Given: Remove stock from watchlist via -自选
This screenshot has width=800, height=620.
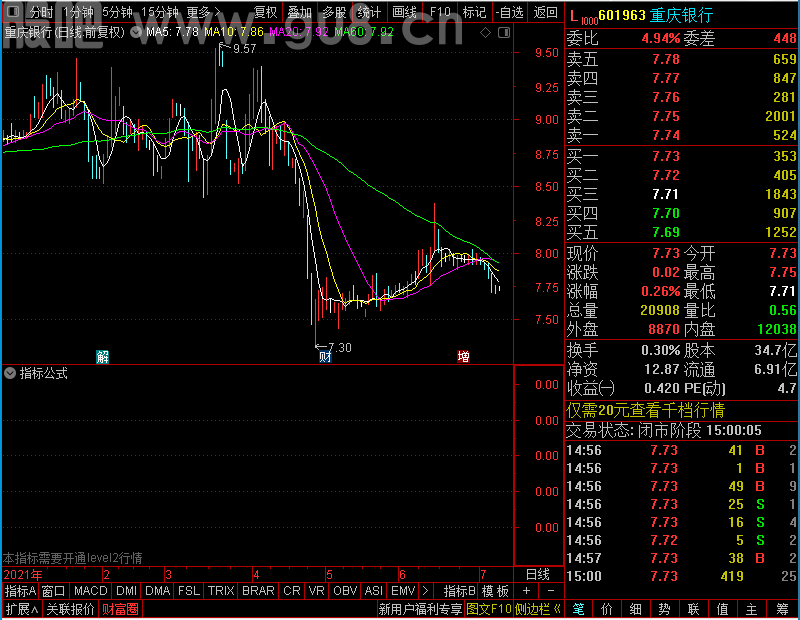Looking at the screenshot, I should [510, 12].
